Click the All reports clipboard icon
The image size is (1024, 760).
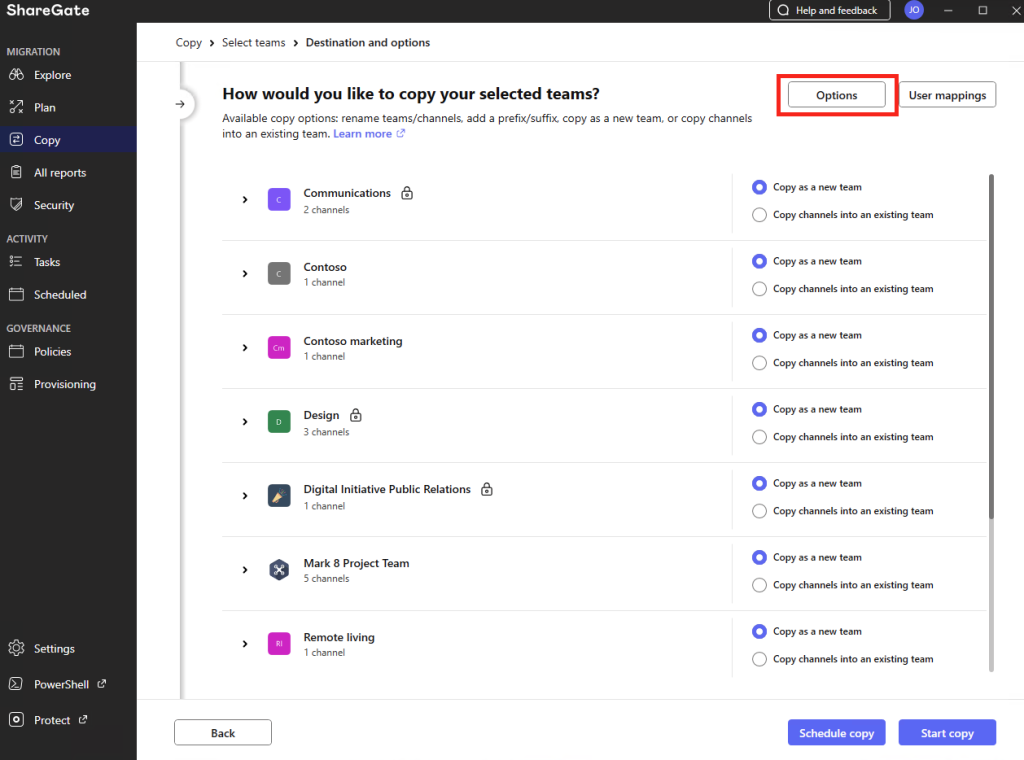point(16,172)
